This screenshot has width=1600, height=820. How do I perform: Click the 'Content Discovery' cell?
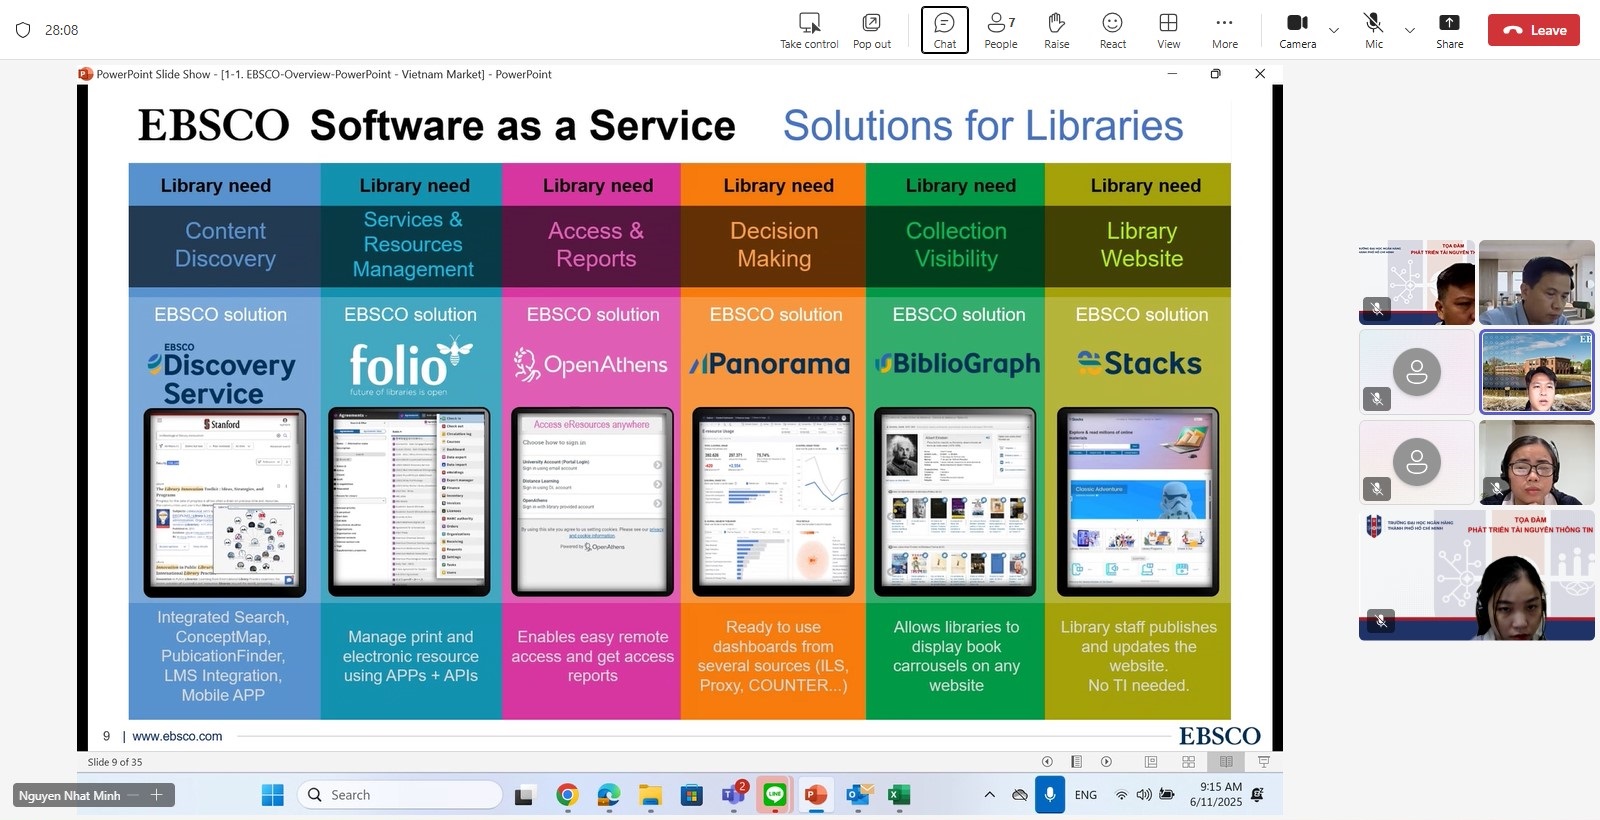[x=225, y=245]
